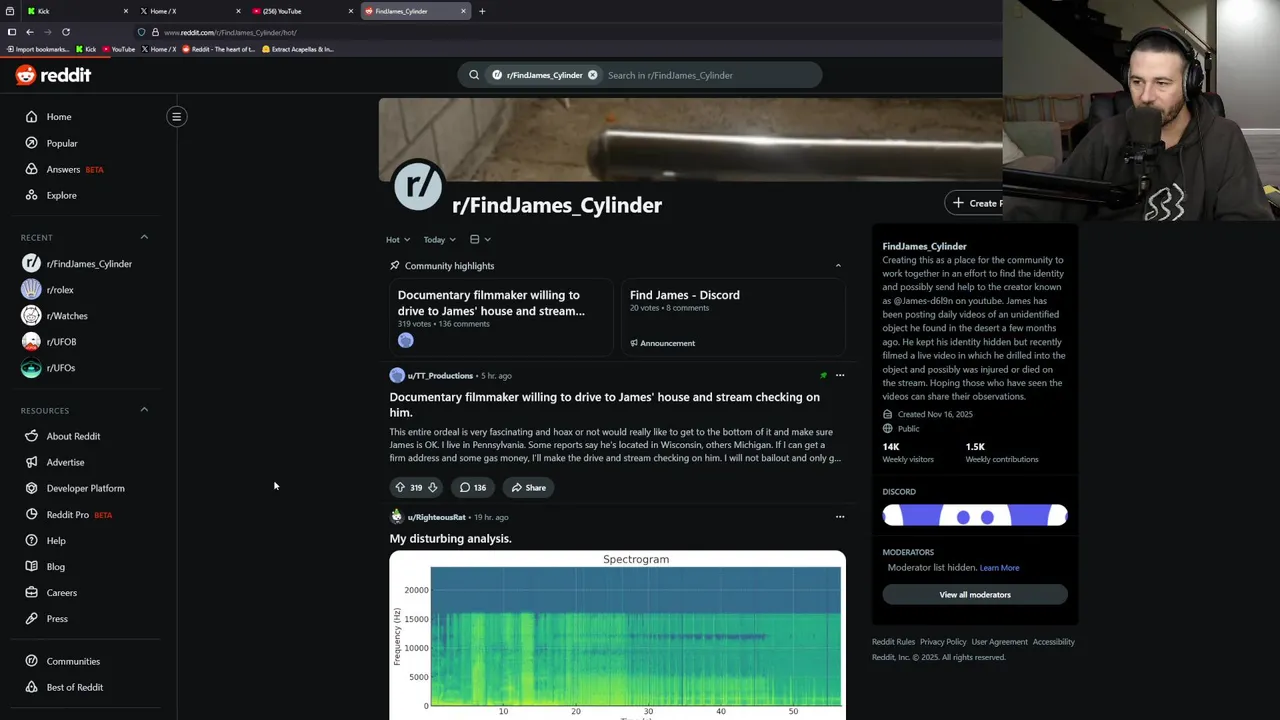Open the Import bookmarks item
Screen dimensions: 1280x720
38,49
